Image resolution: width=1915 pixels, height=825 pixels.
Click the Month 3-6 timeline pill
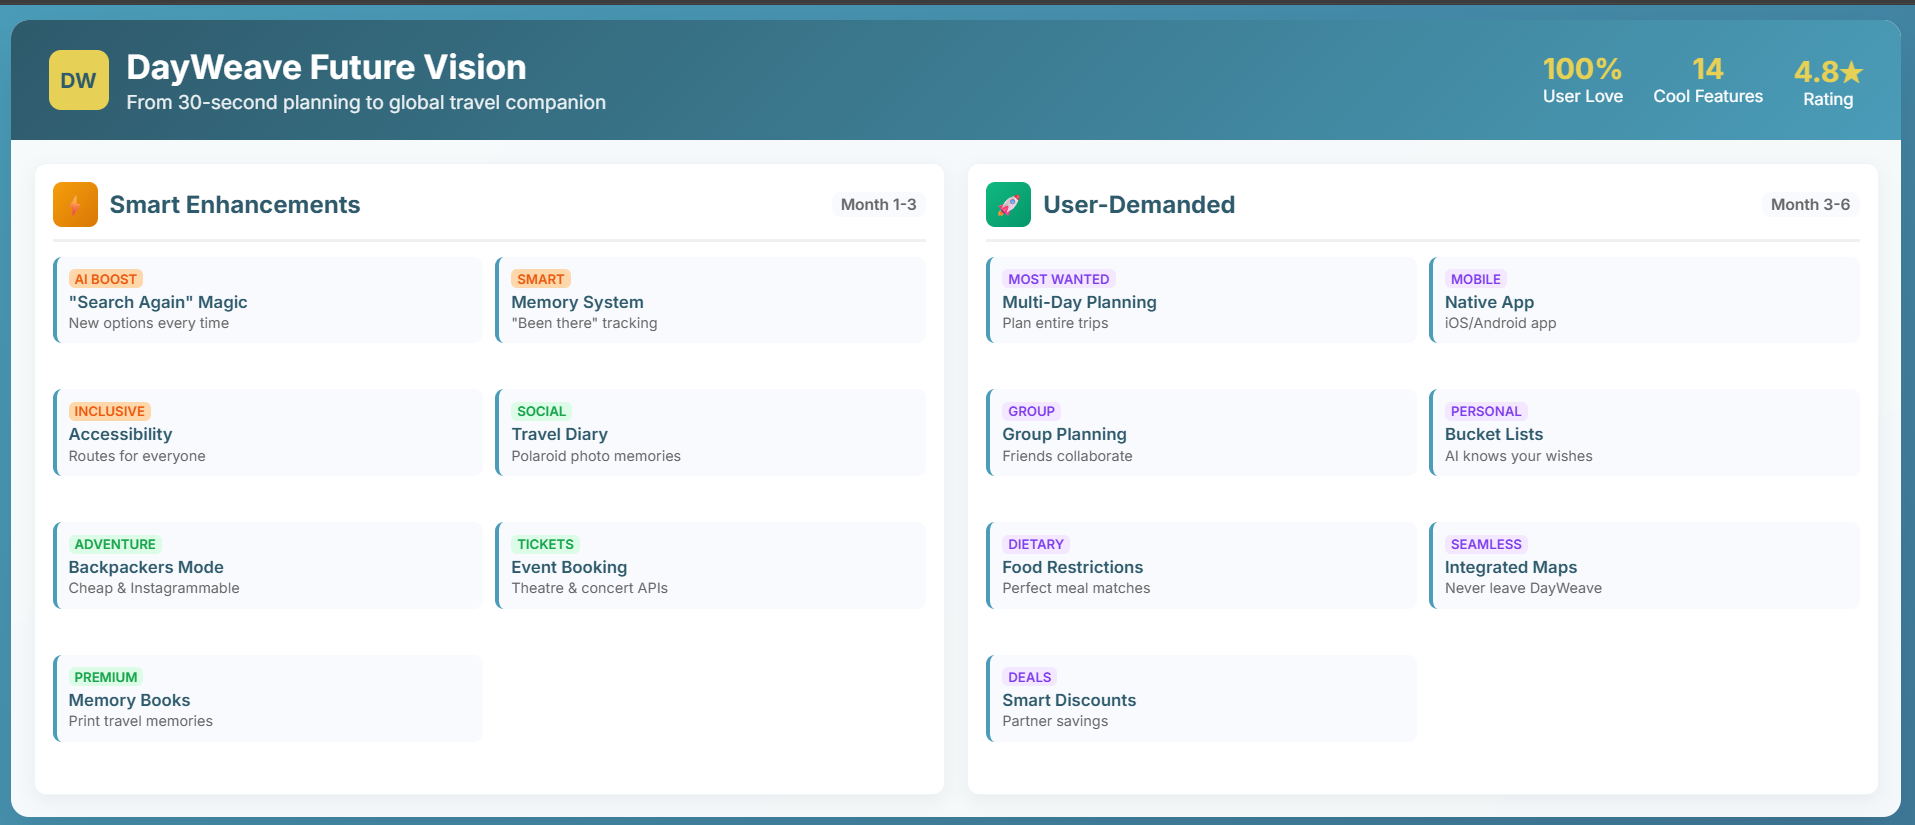click(1810, 204)
